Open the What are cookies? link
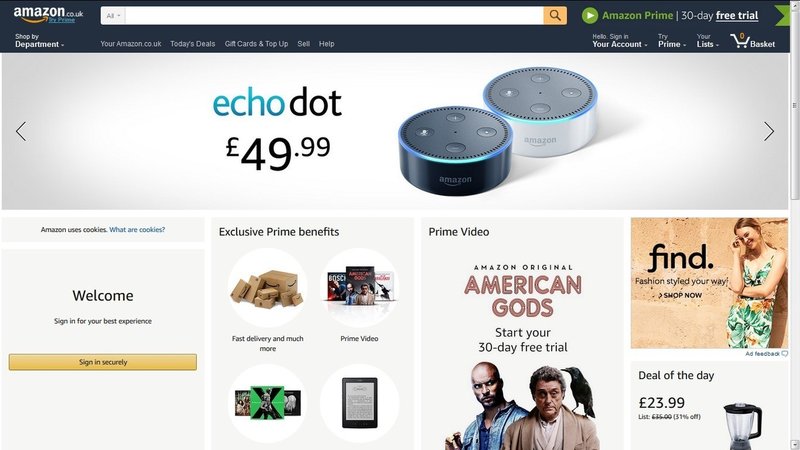This screenshot has width=800, height=450. (x=137, y=230)
